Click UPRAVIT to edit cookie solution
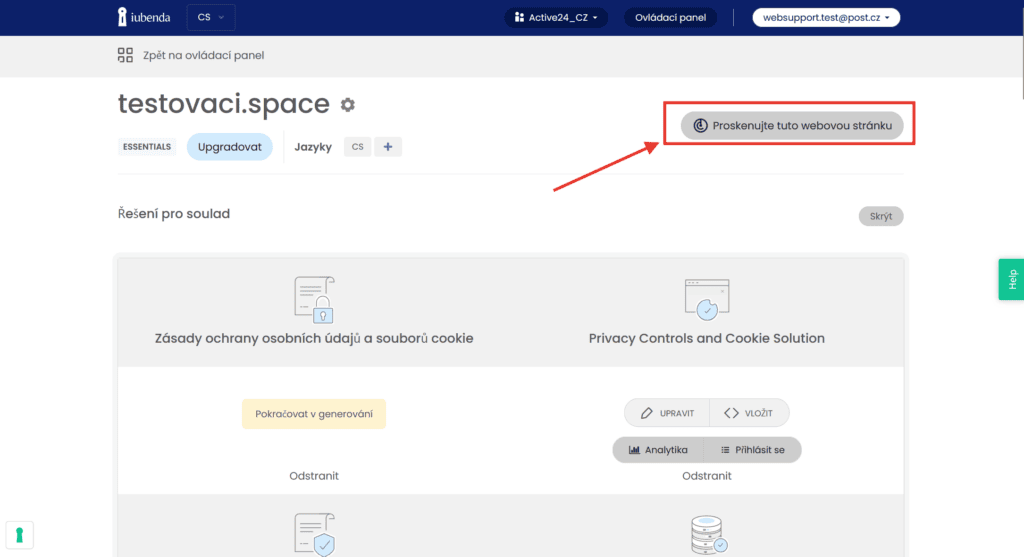The width and height of the screenshot is (1024, 557). pos(667,413)
